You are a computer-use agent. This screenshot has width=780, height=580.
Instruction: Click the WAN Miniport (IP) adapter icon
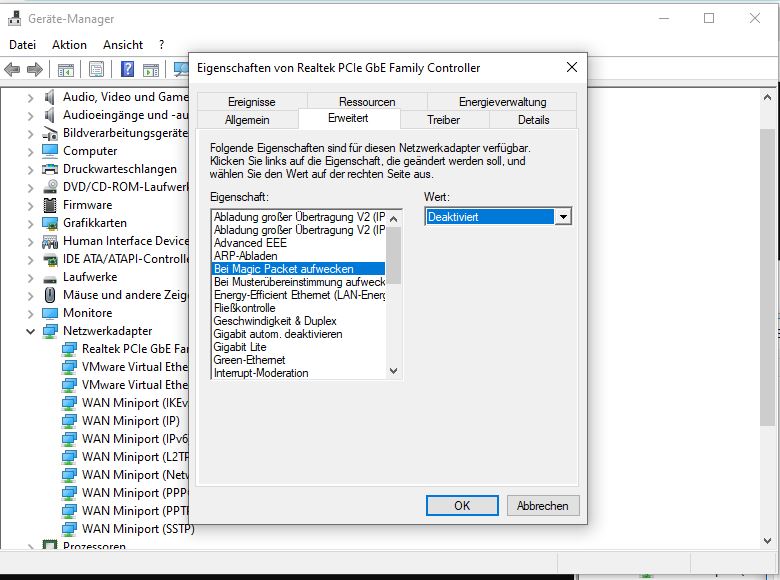[69, 421]
